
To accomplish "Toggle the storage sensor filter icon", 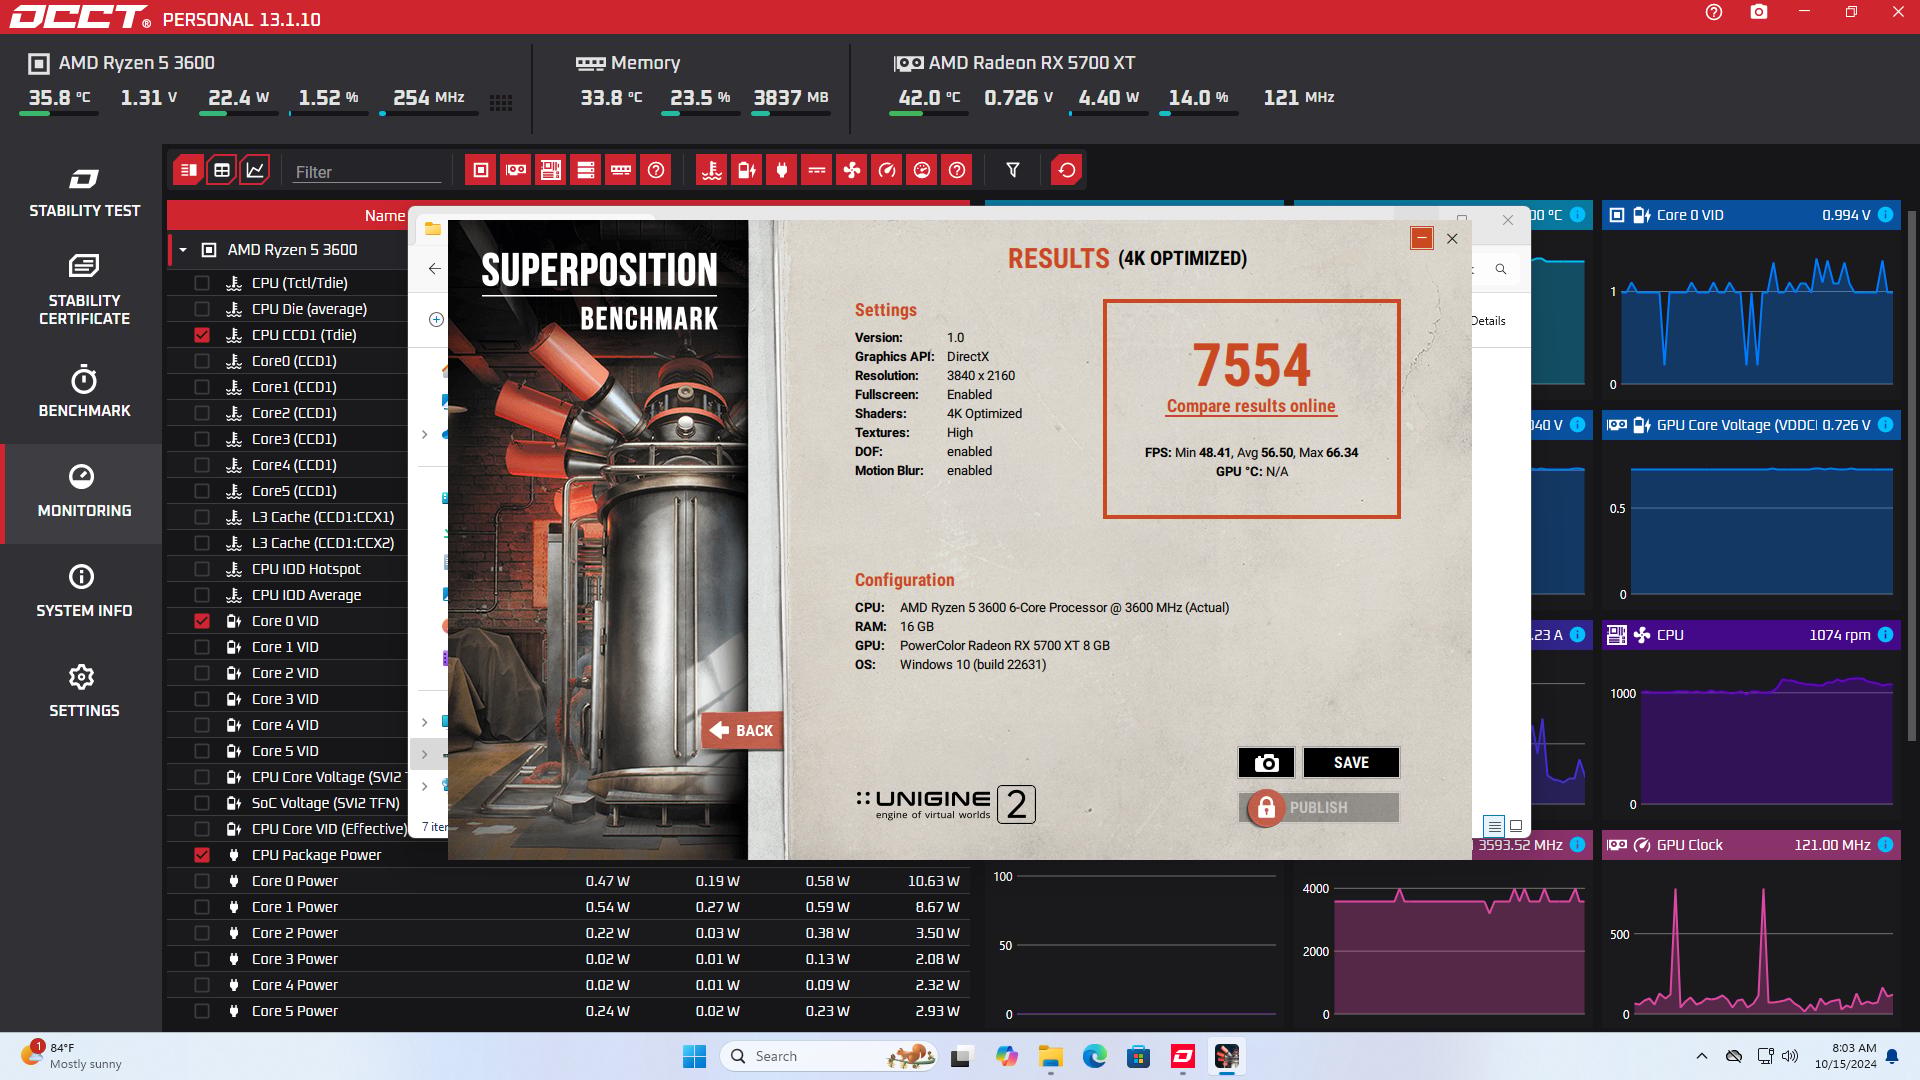I will 586,170.
